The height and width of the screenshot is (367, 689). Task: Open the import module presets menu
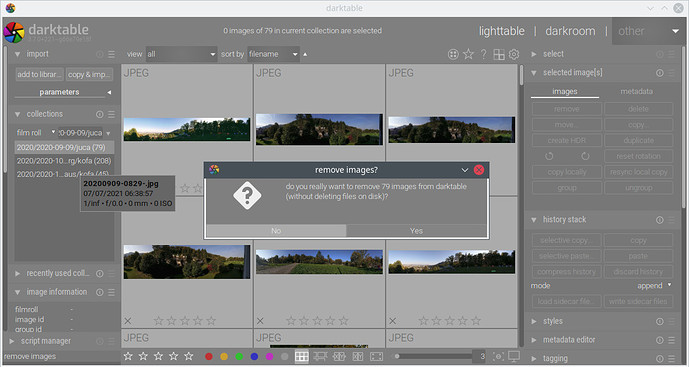click(112, 54)
